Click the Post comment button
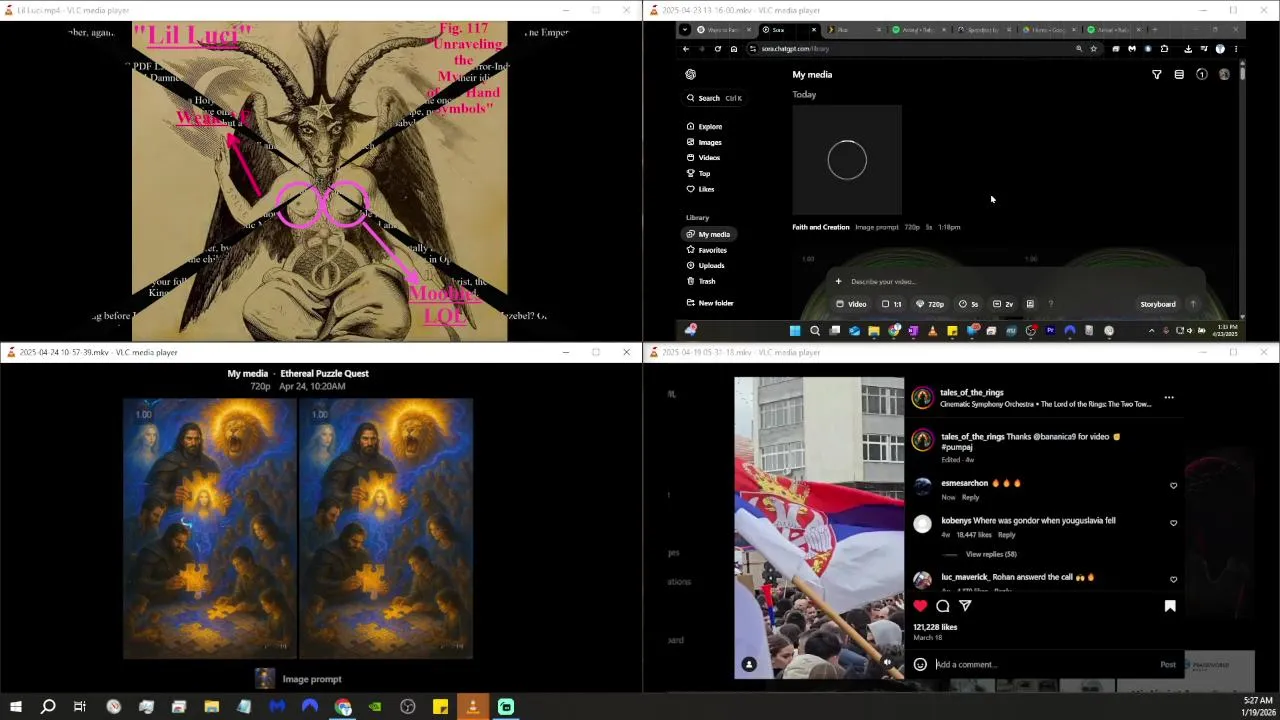 (1168, 665)
